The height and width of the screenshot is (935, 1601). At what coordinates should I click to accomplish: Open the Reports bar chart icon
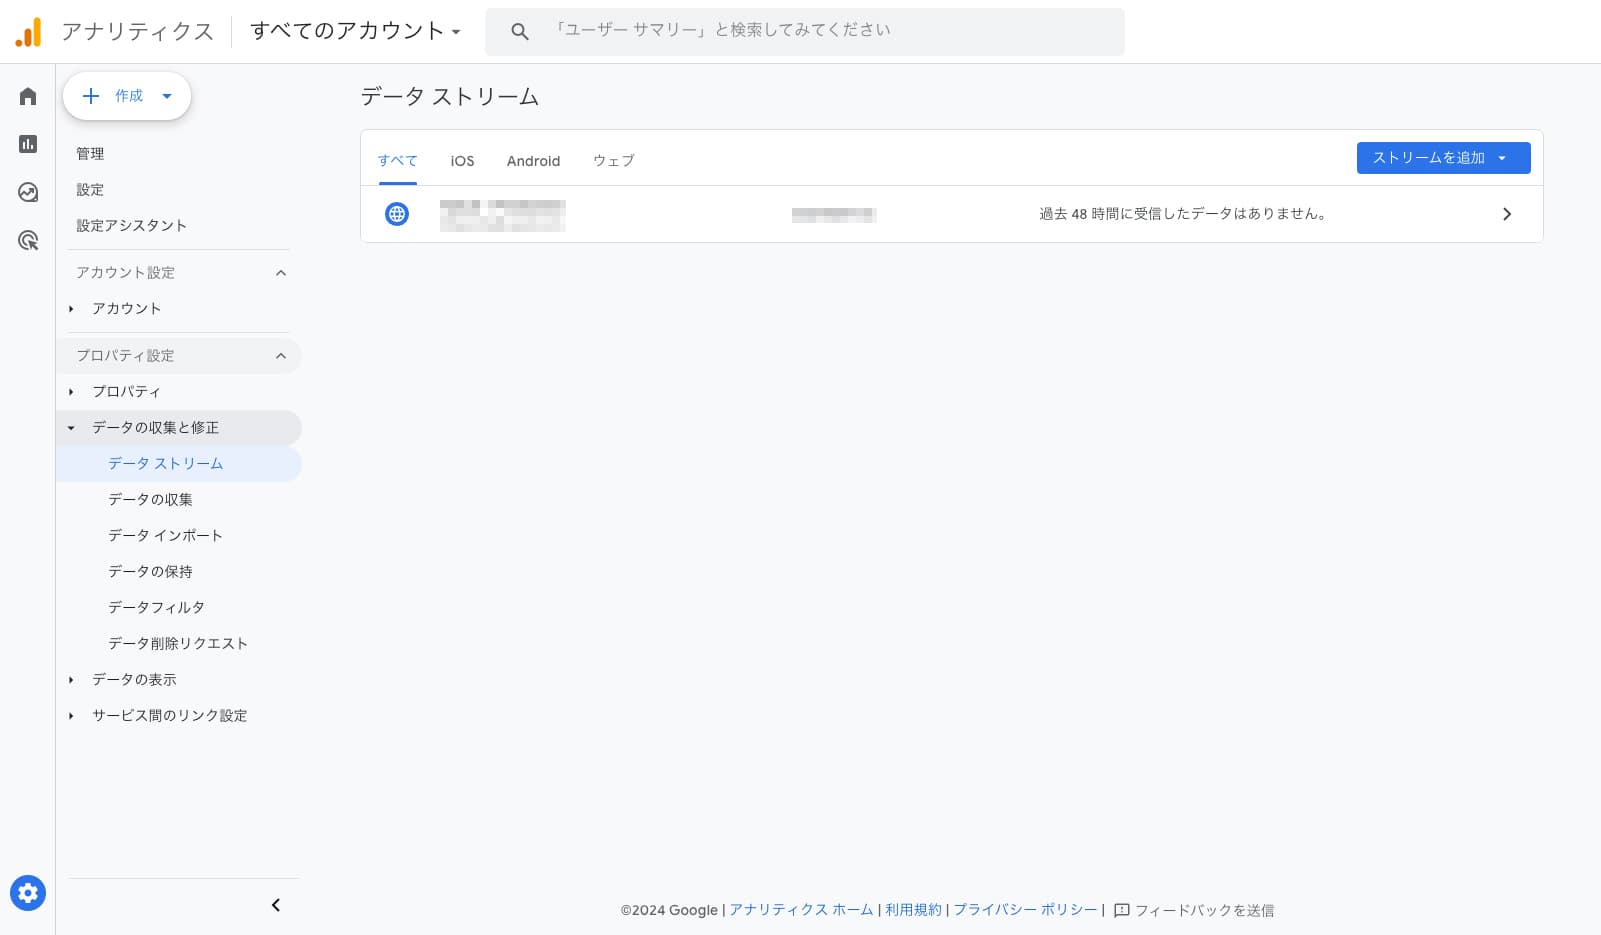[28, 144]
